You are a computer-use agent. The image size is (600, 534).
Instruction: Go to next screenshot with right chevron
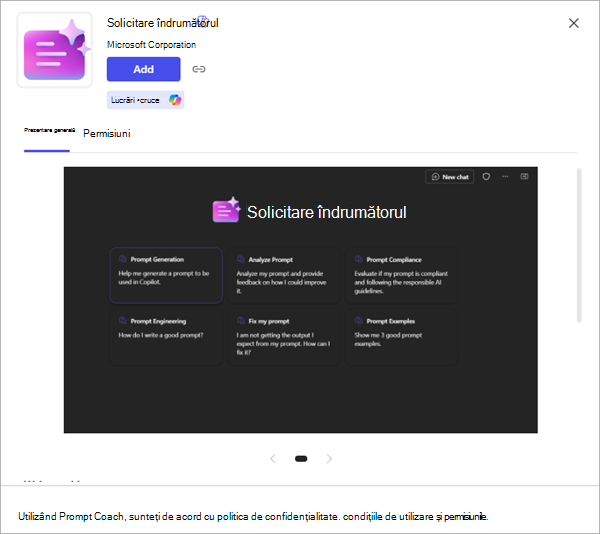pyautogui.click(x=329, y=459)
